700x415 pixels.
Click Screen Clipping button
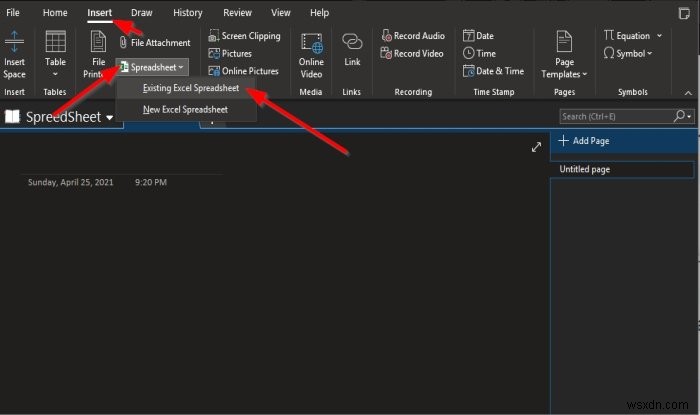pos(245,36)
